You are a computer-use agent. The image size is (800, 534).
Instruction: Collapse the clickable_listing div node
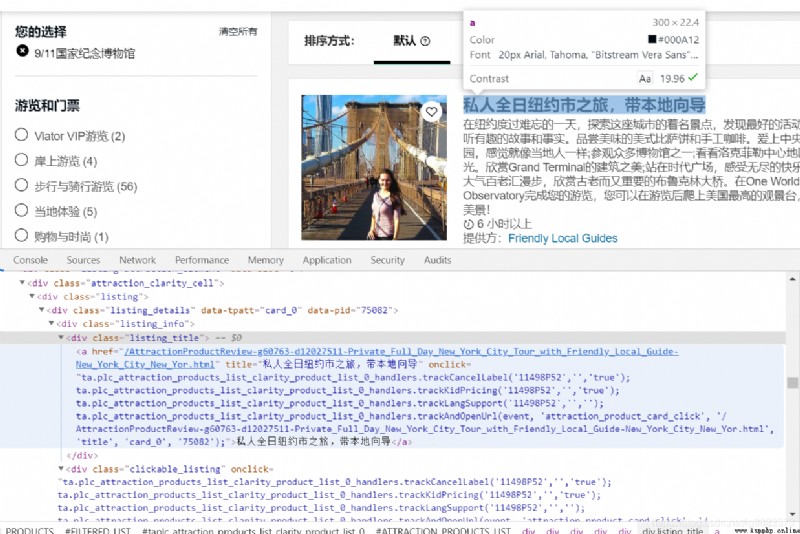click(61, 469)
